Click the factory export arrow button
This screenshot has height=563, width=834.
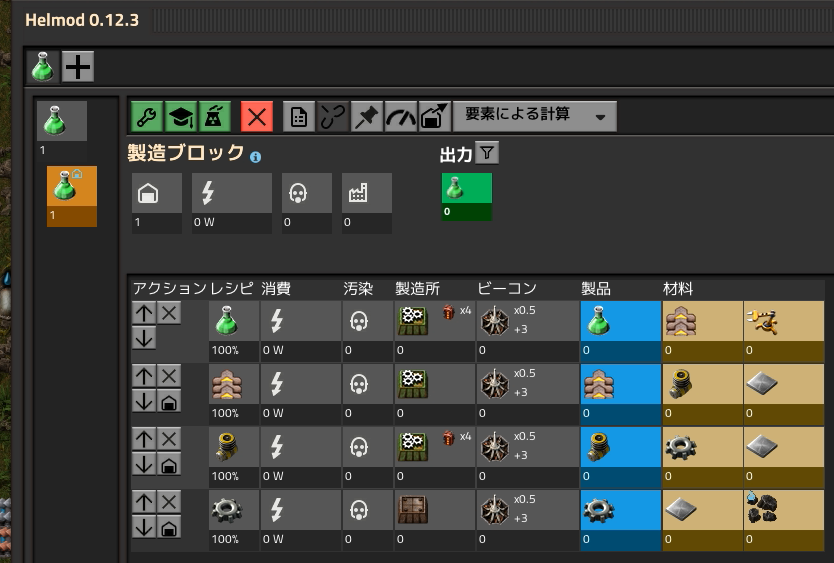coord(435,116)
